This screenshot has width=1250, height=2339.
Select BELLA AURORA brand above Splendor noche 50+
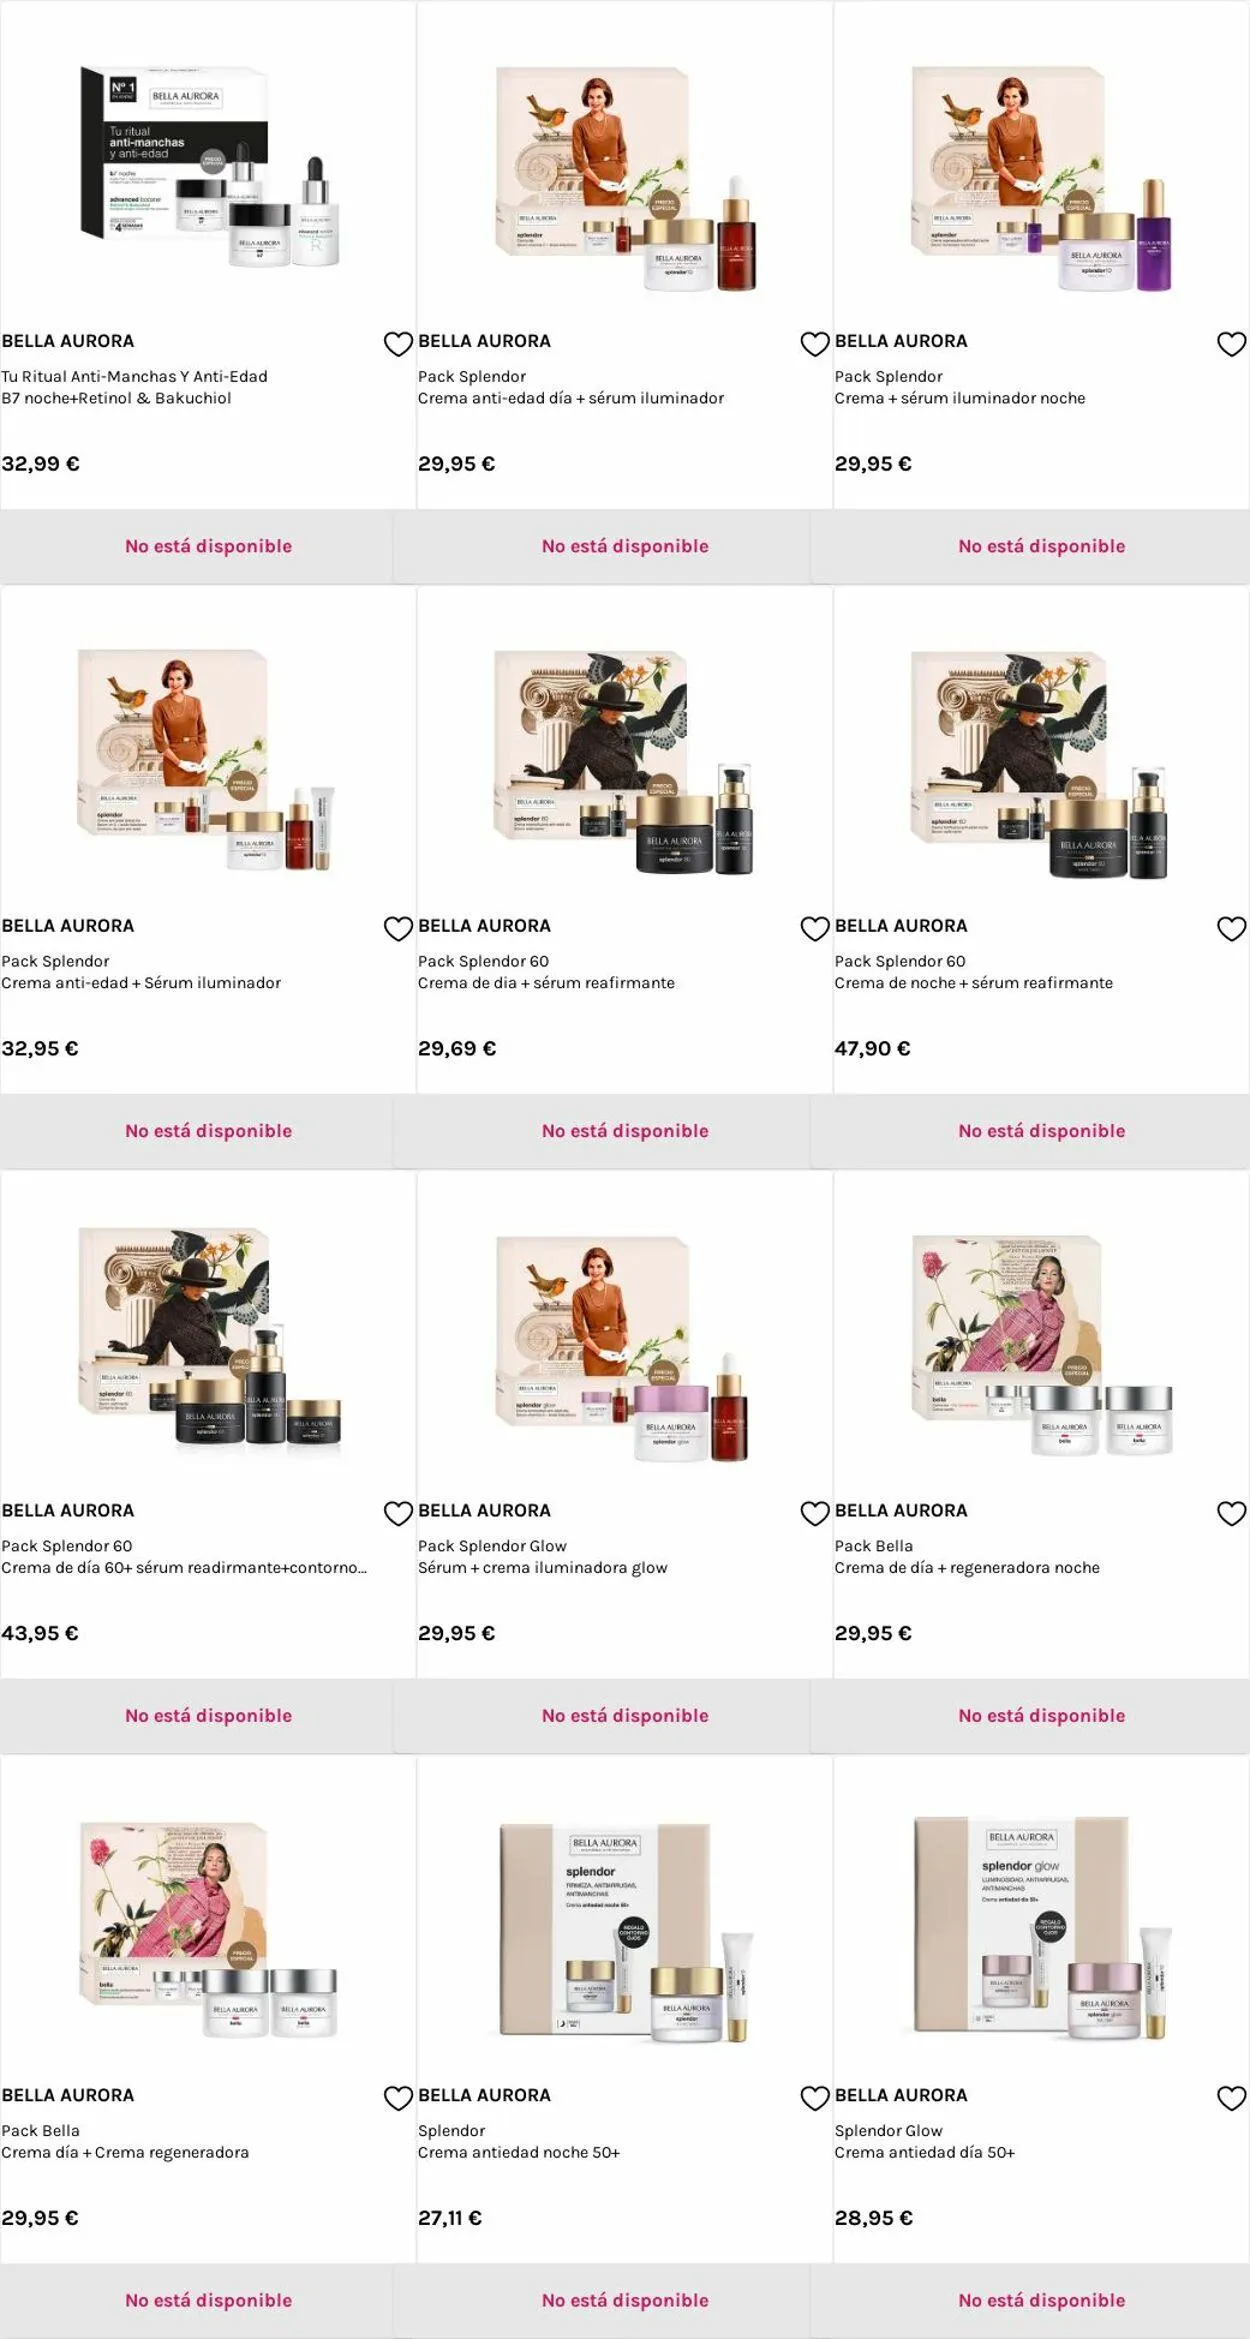484,2095
